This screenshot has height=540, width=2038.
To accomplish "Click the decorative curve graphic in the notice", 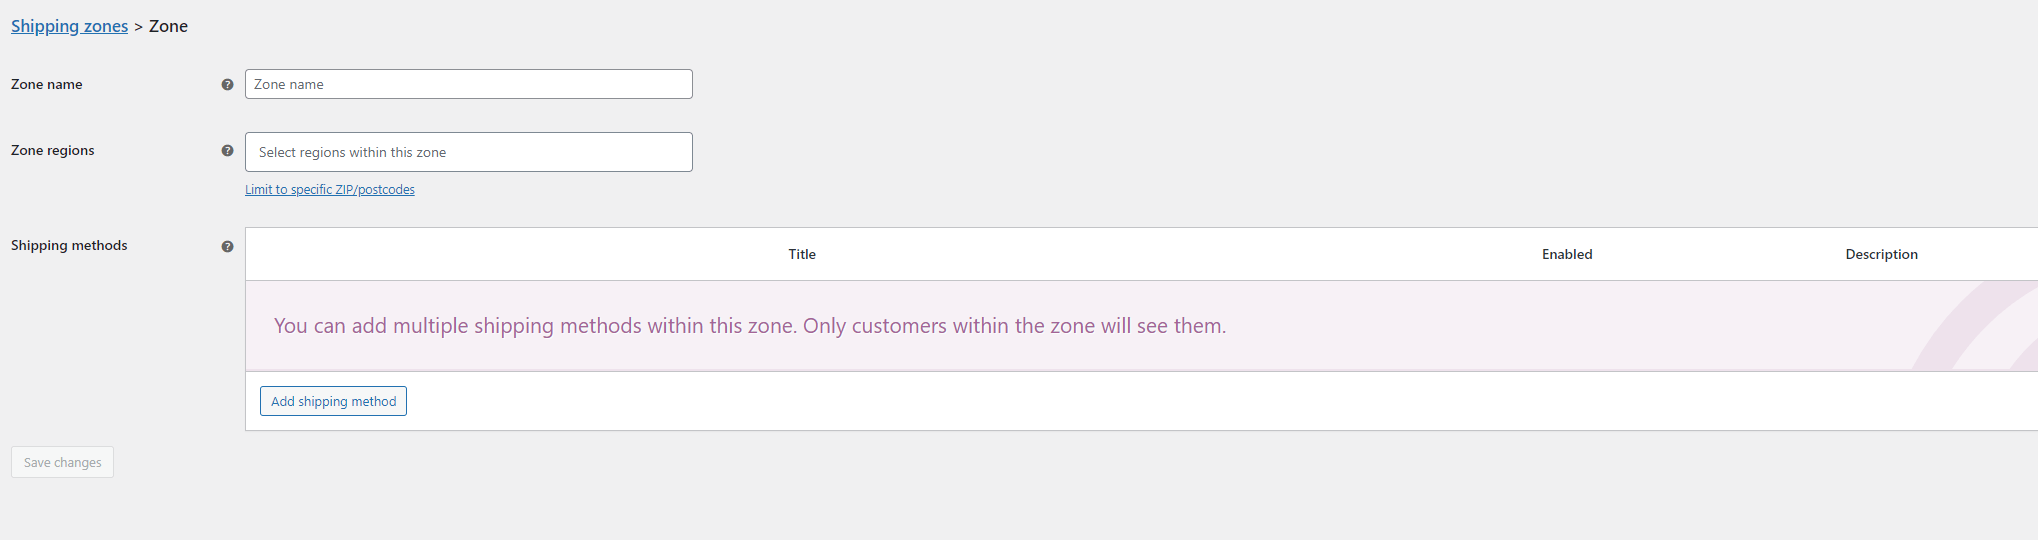I will (1975, 326).
